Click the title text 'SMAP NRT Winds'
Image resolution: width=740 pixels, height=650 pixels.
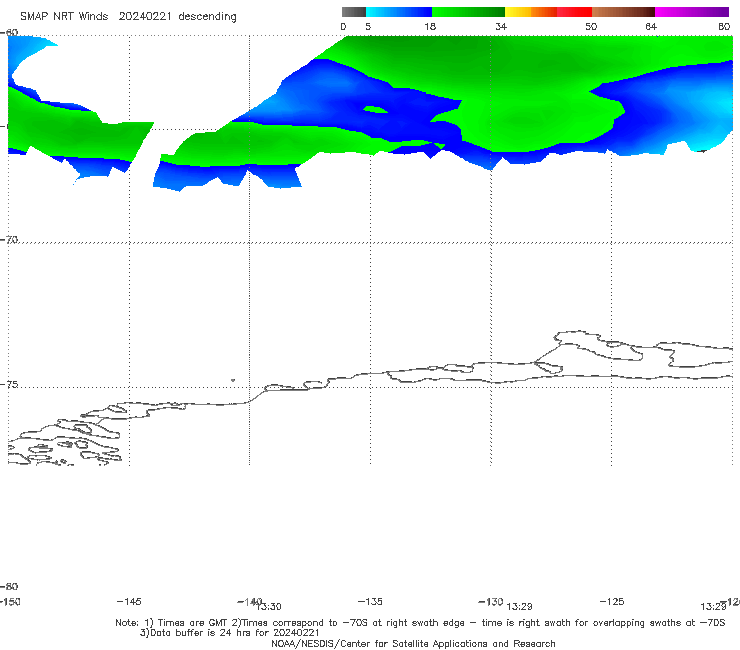(x=64, y=17)
